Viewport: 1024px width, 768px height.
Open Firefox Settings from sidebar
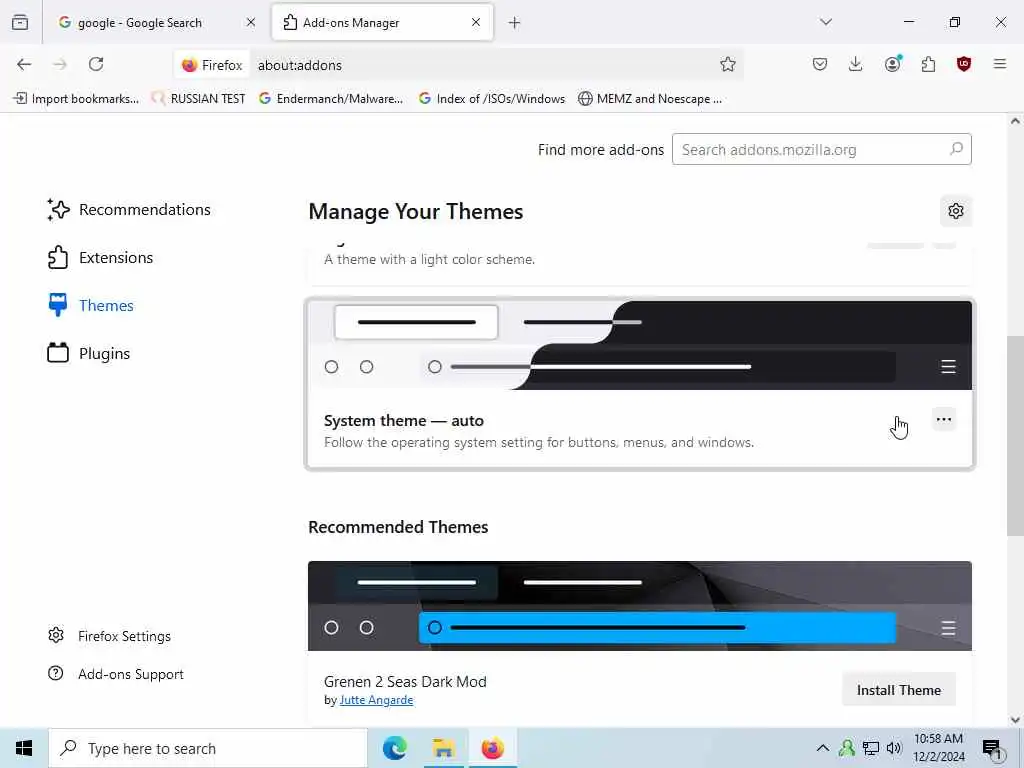110,635
